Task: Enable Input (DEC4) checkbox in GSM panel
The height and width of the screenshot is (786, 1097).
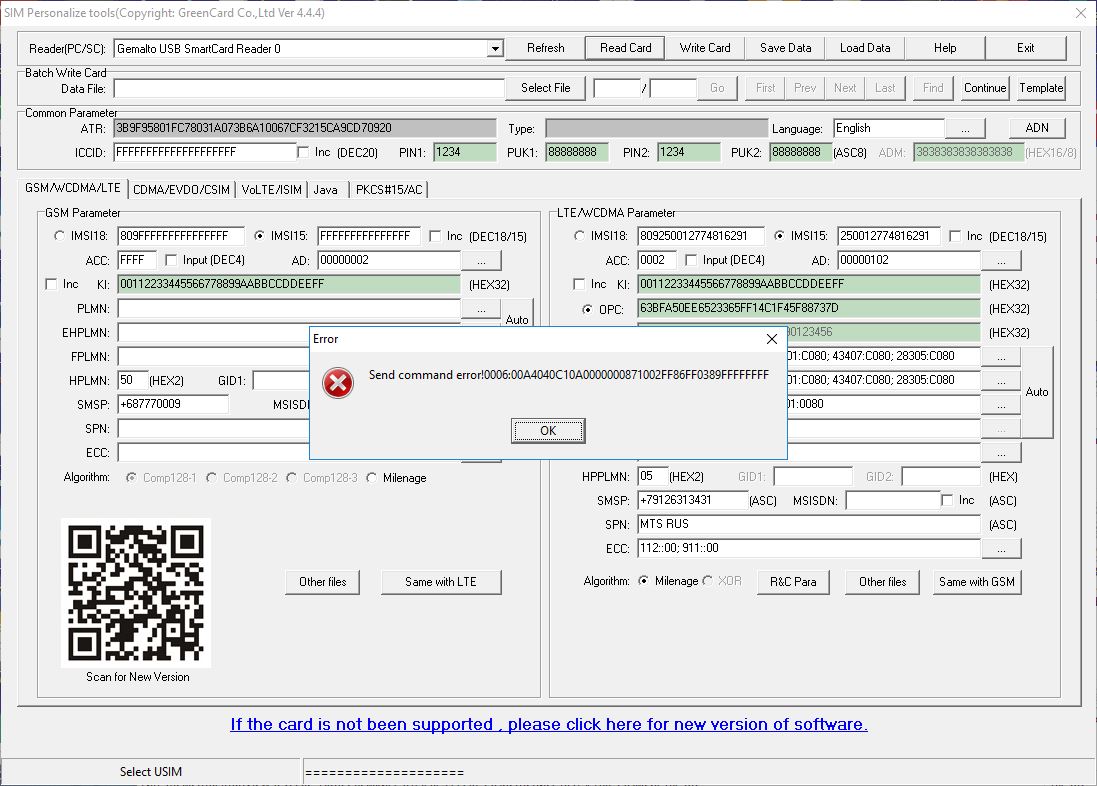Action: [x=173, y=260]
